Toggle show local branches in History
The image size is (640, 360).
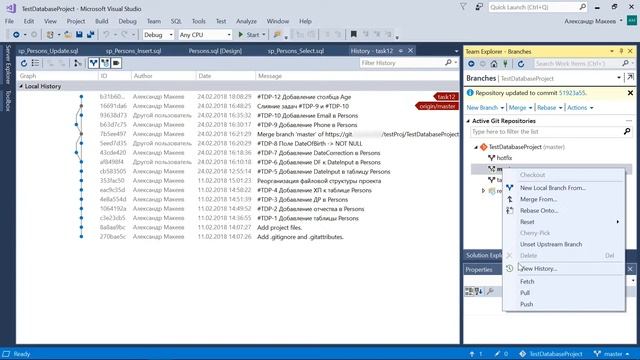click(93, 63)
